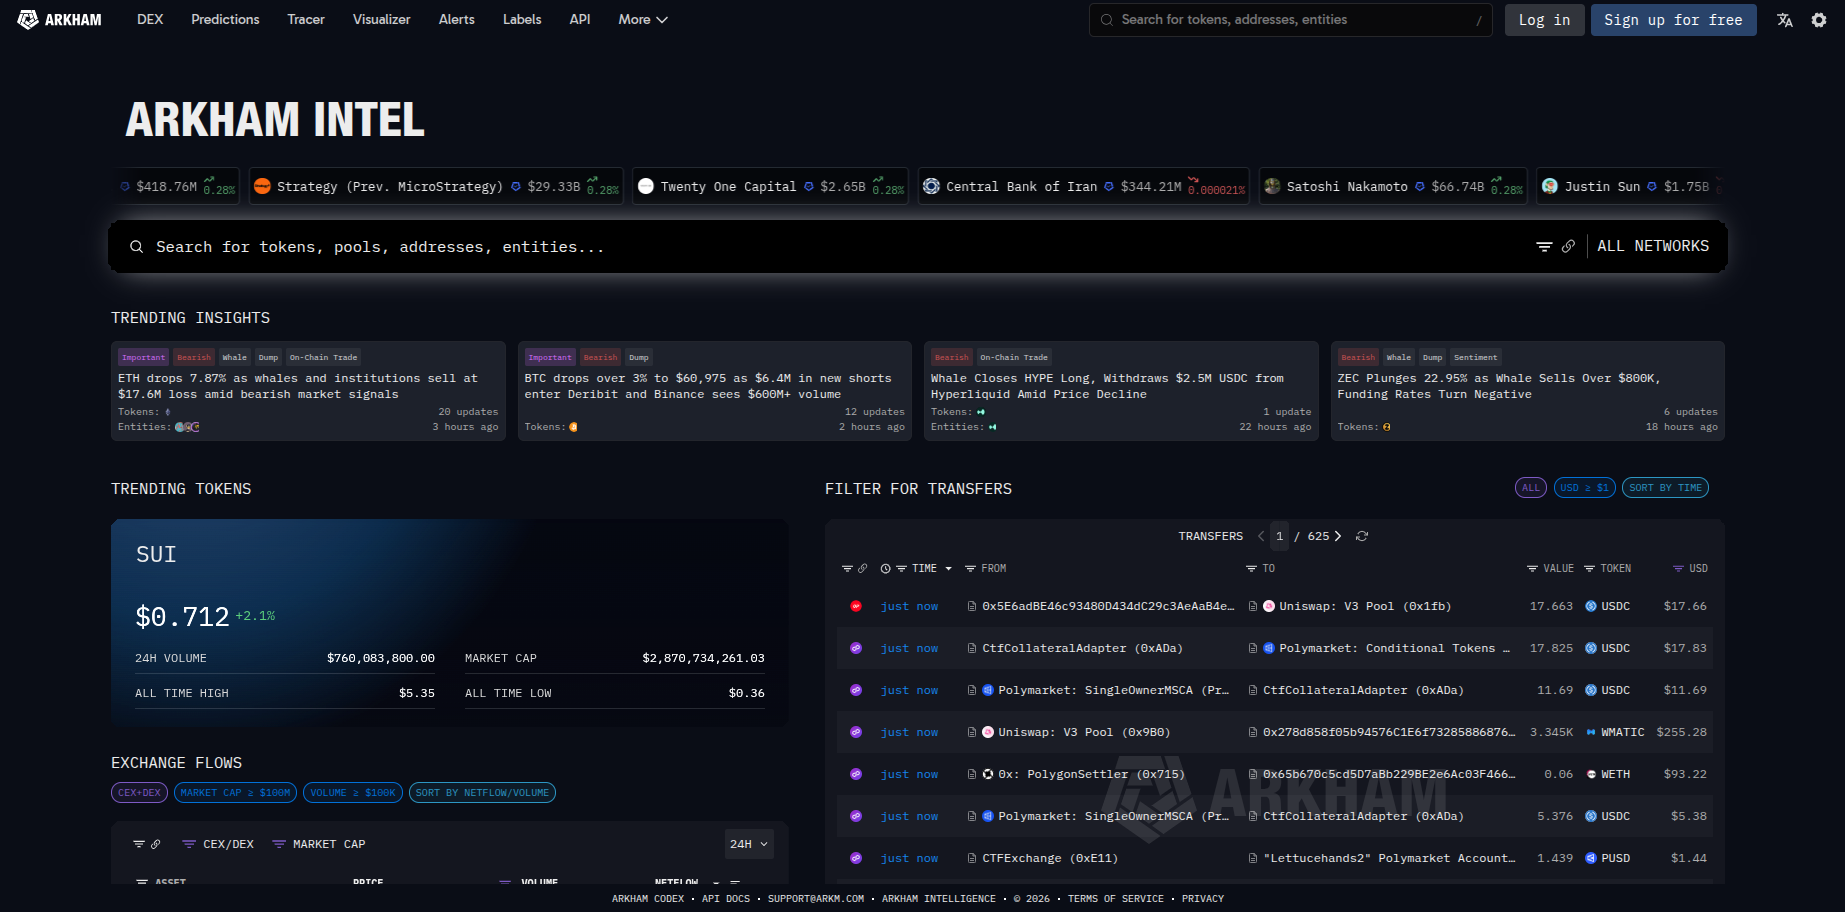The image size is (1845, 912).
Task: Go to next transfers page
Action: (x=1338, y=536)
